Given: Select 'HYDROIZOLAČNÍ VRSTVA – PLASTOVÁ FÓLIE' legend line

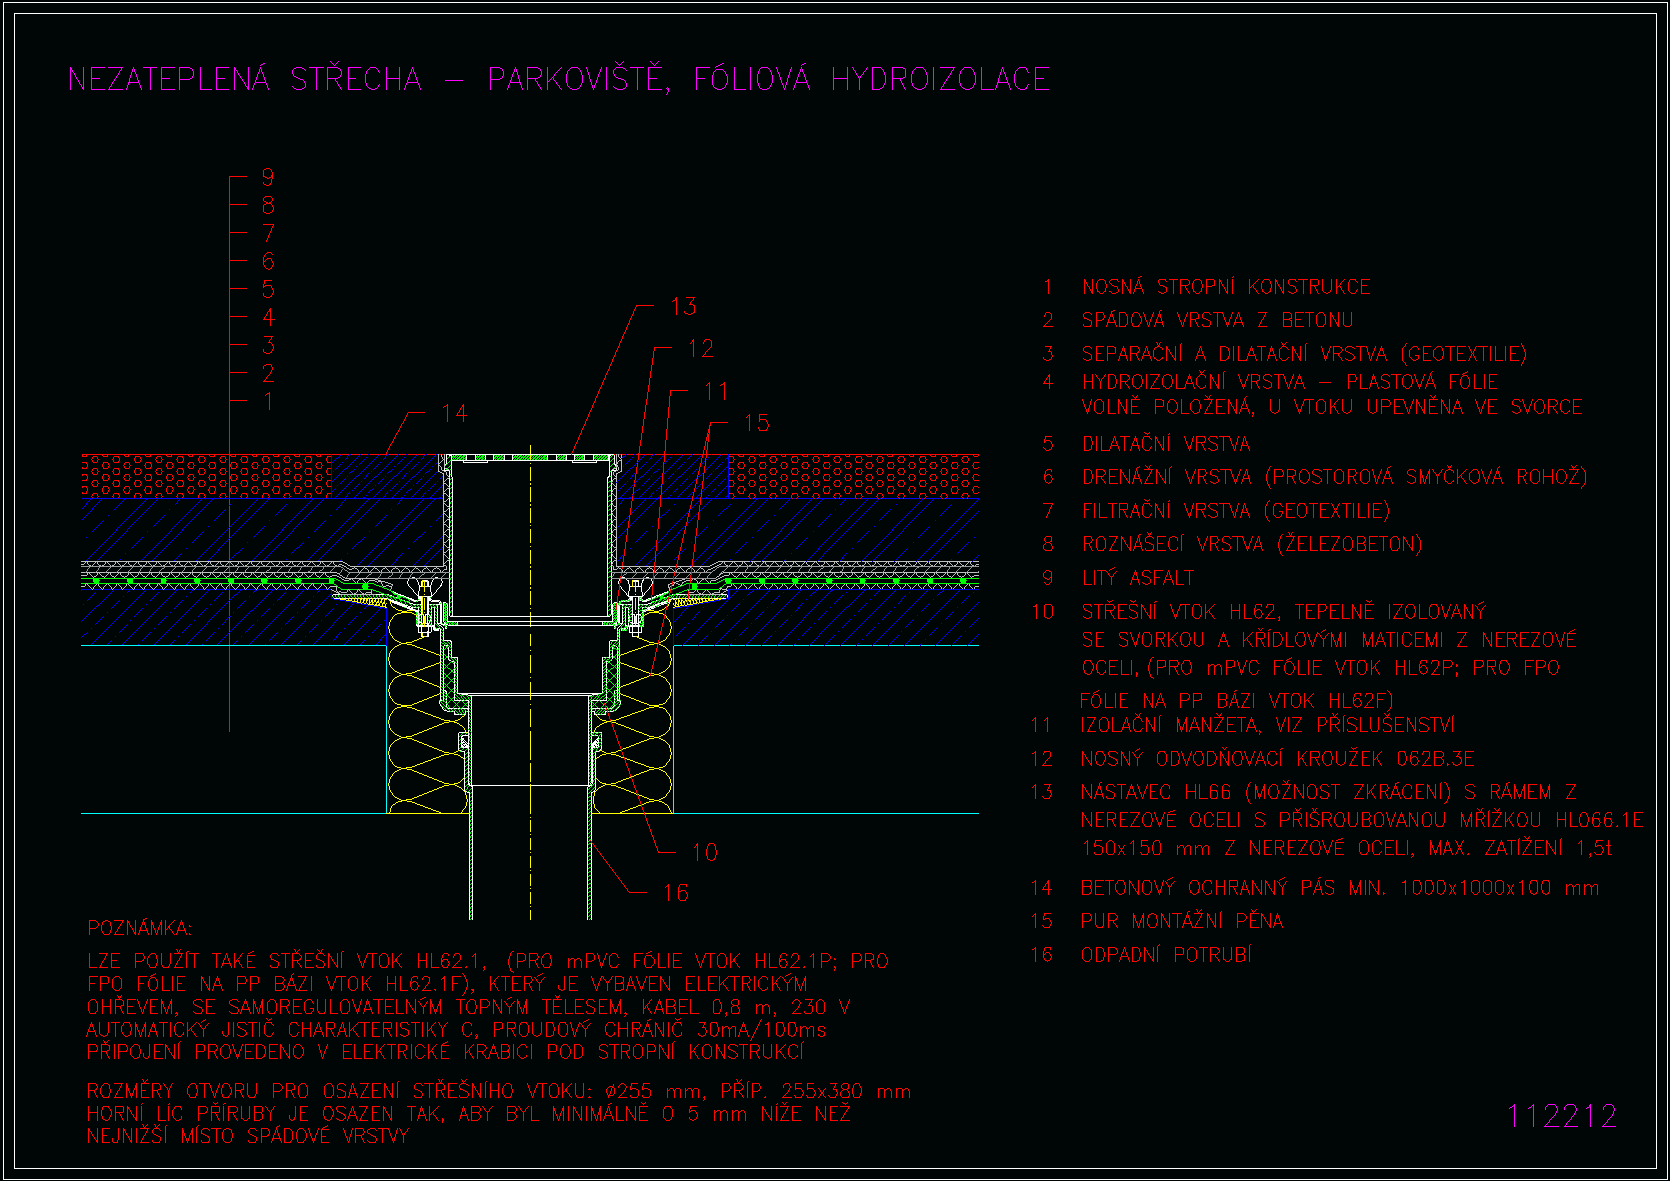Looking at the screenshot, I should [x=1290, y=382].
